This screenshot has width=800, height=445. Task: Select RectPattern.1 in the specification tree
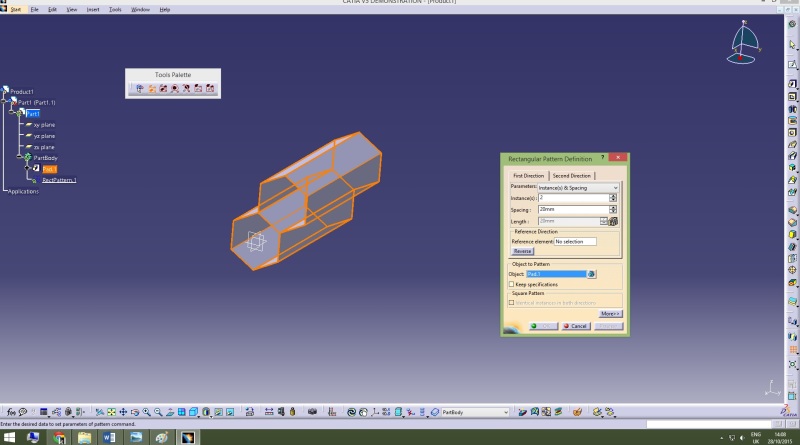(59, 180)
